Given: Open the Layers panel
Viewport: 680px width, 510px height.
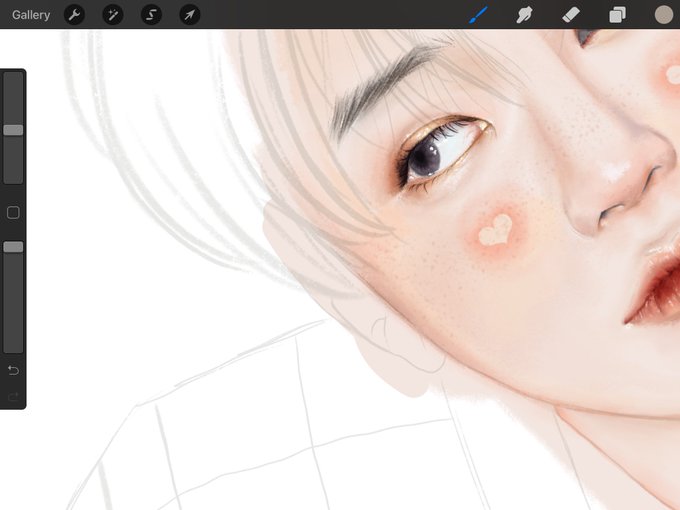Looking at the screenshot, I should pos(618,15).
